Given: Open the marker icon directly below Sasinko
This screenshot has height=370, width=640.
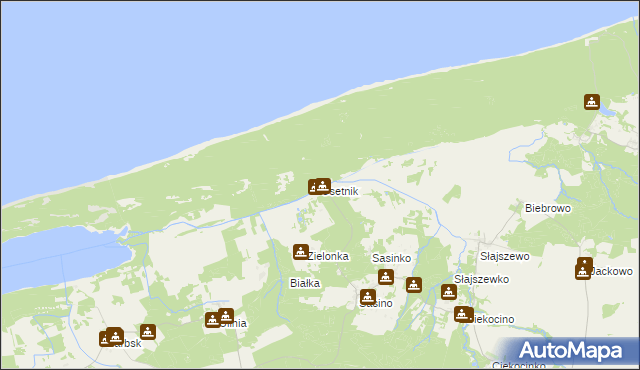Looking at the screenshot, I should click(386, 277).
